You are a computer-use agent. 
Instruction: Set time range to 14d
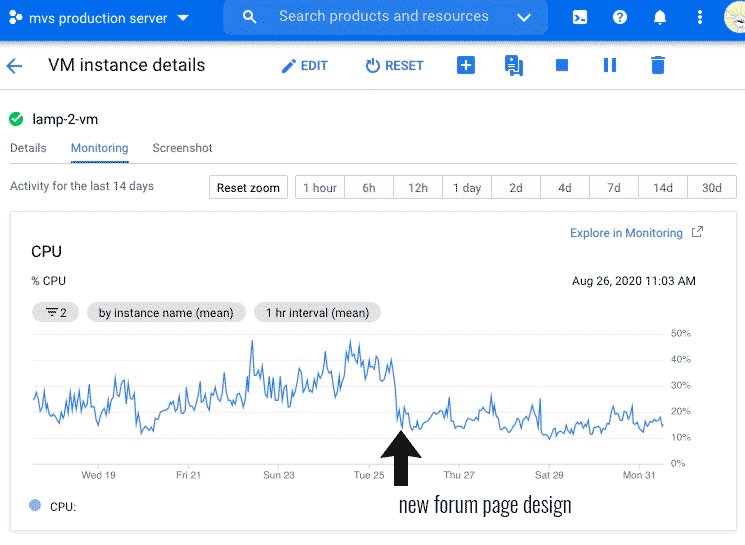pyautogui.click(x=663, y=188)
